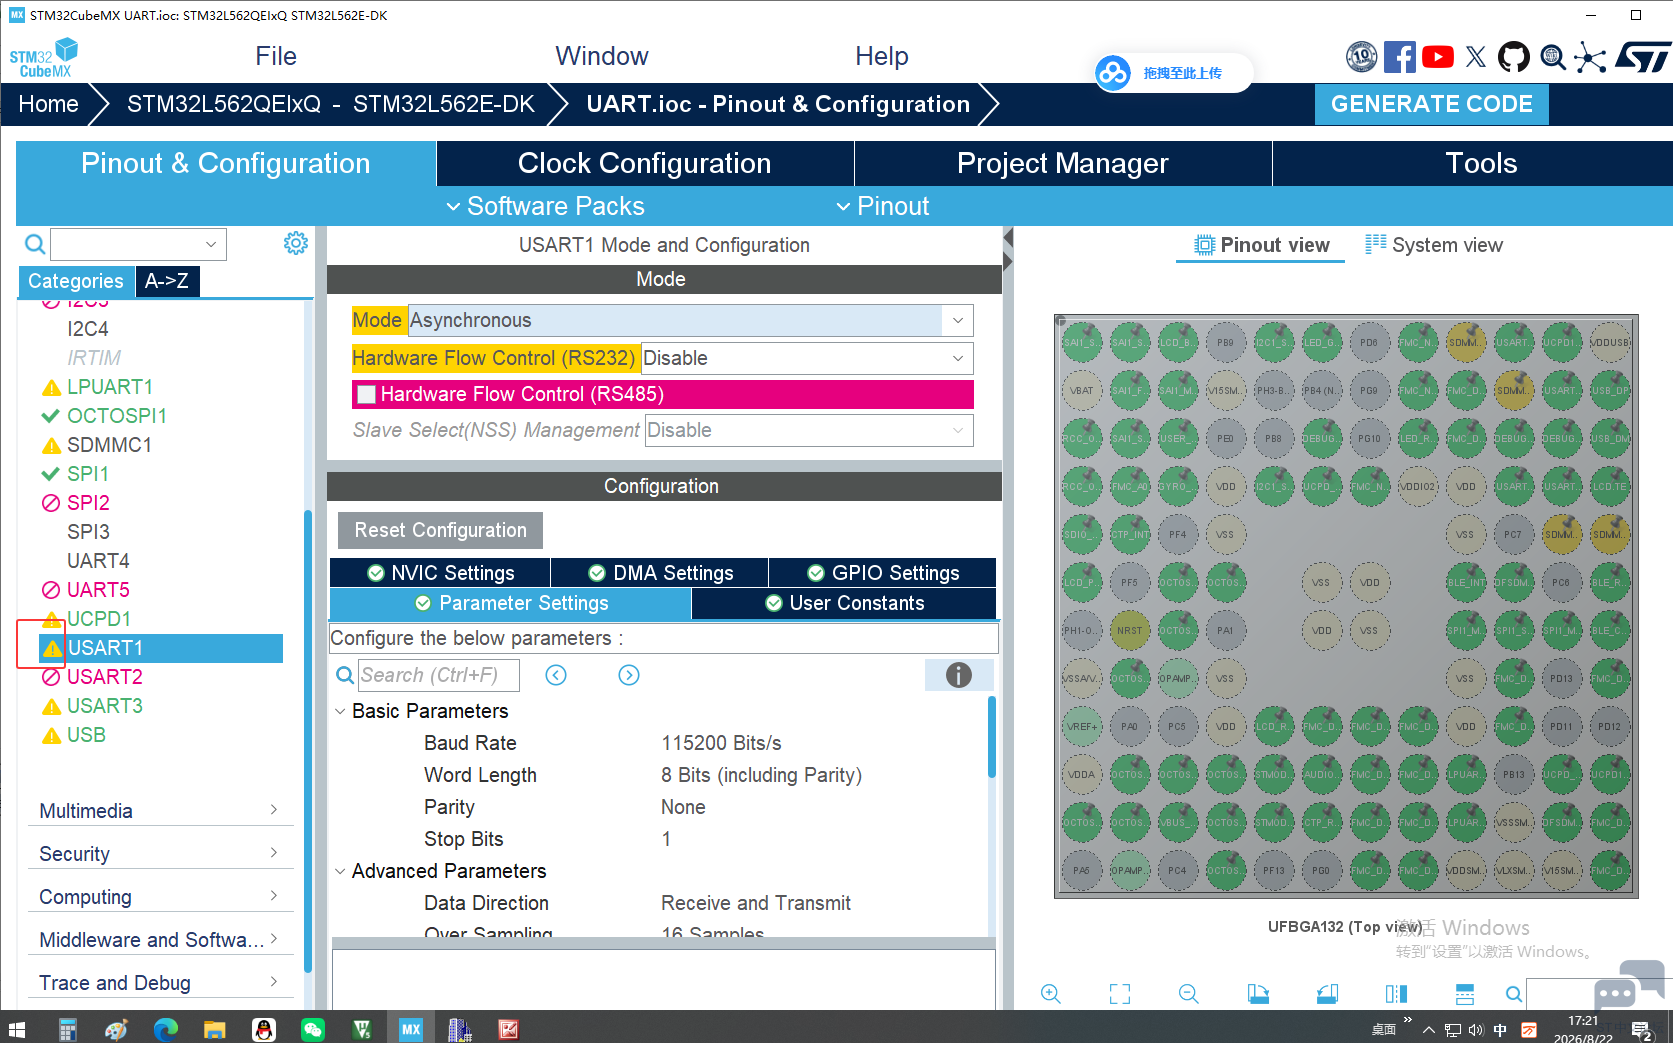This screenshot has width=1673, height=1043.
Task: Open the Facebook icon in the header
Action: (x=1399, y=57)
